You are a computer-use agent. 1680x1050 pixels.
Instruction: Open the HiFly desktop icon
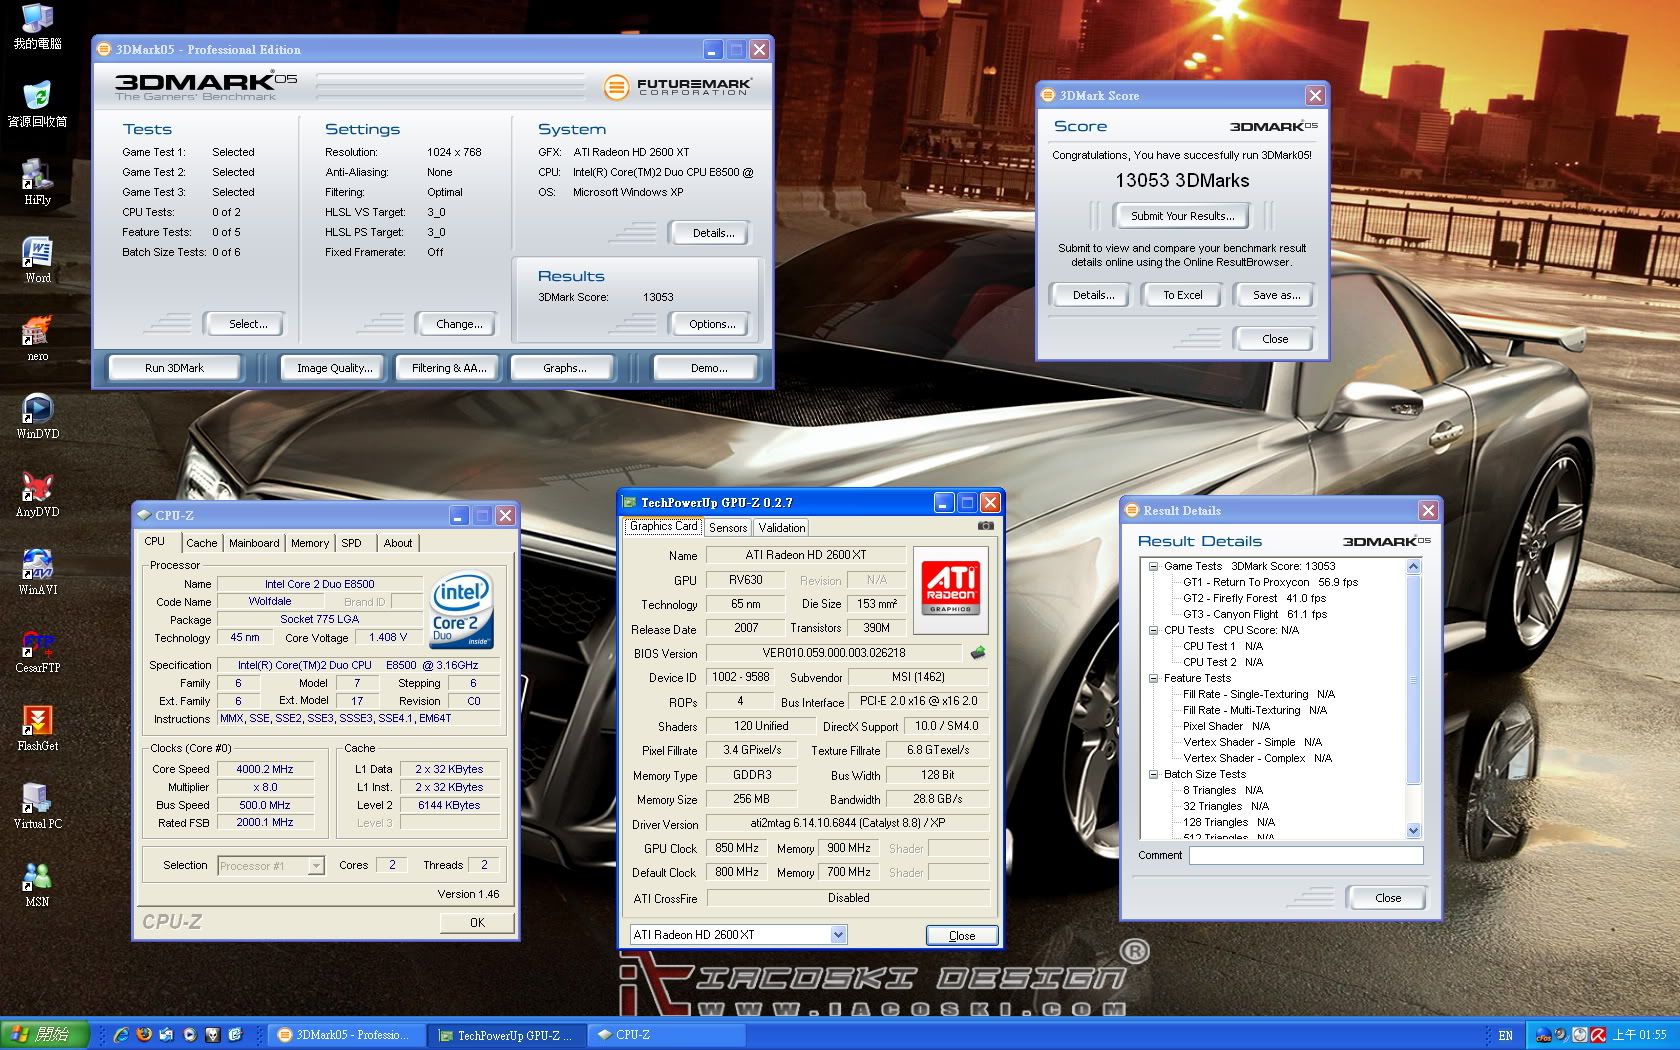tap(37, 181)
